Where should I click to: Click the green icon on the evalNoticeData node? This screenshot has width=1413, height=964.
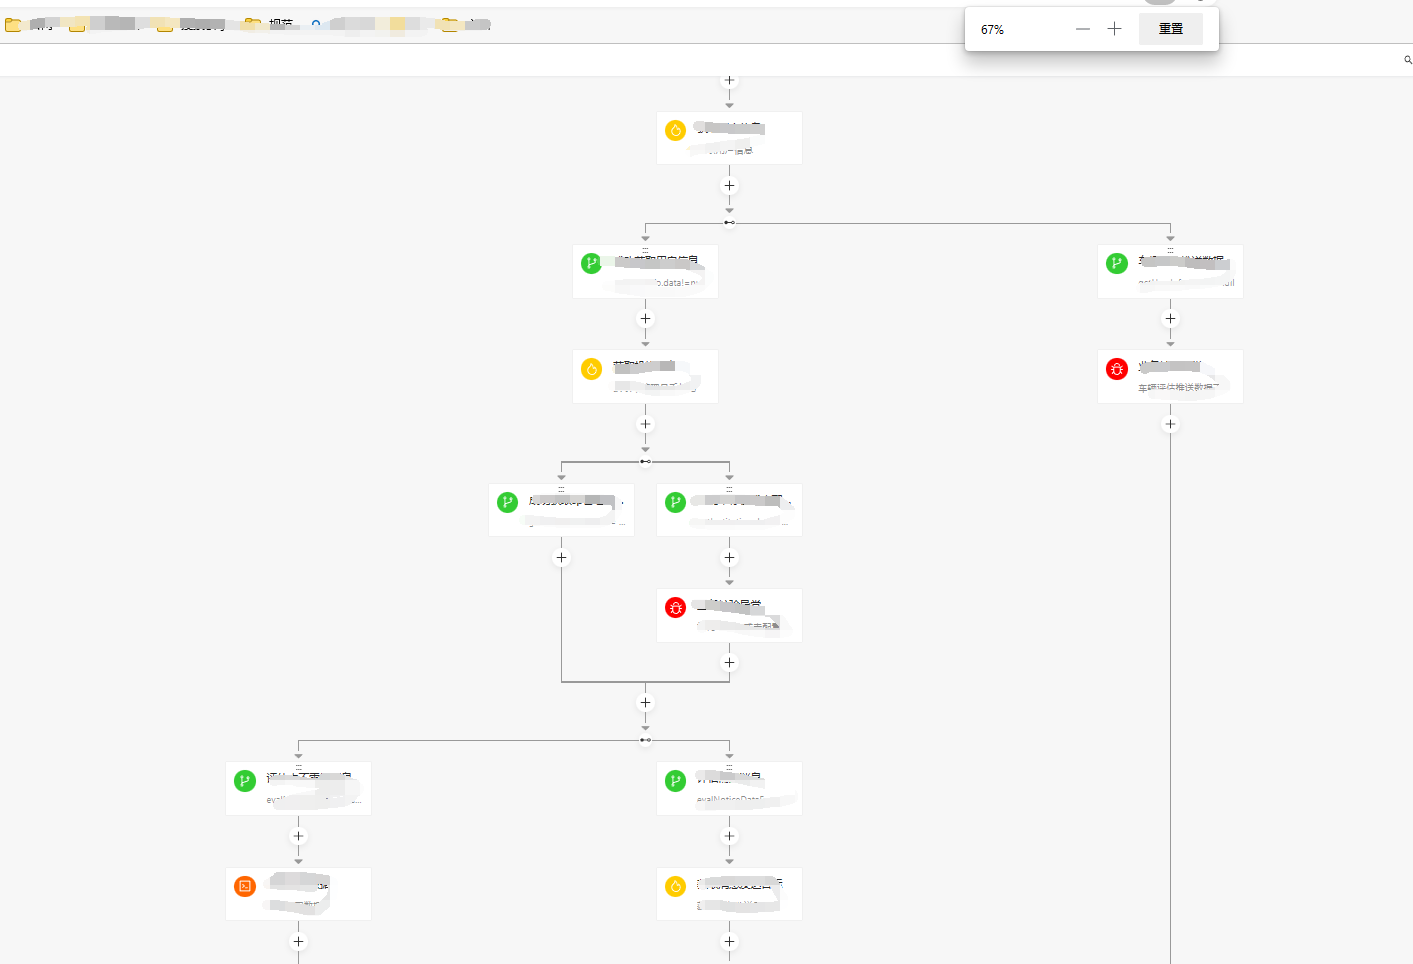pyautogui.click(x=675, y=781)
